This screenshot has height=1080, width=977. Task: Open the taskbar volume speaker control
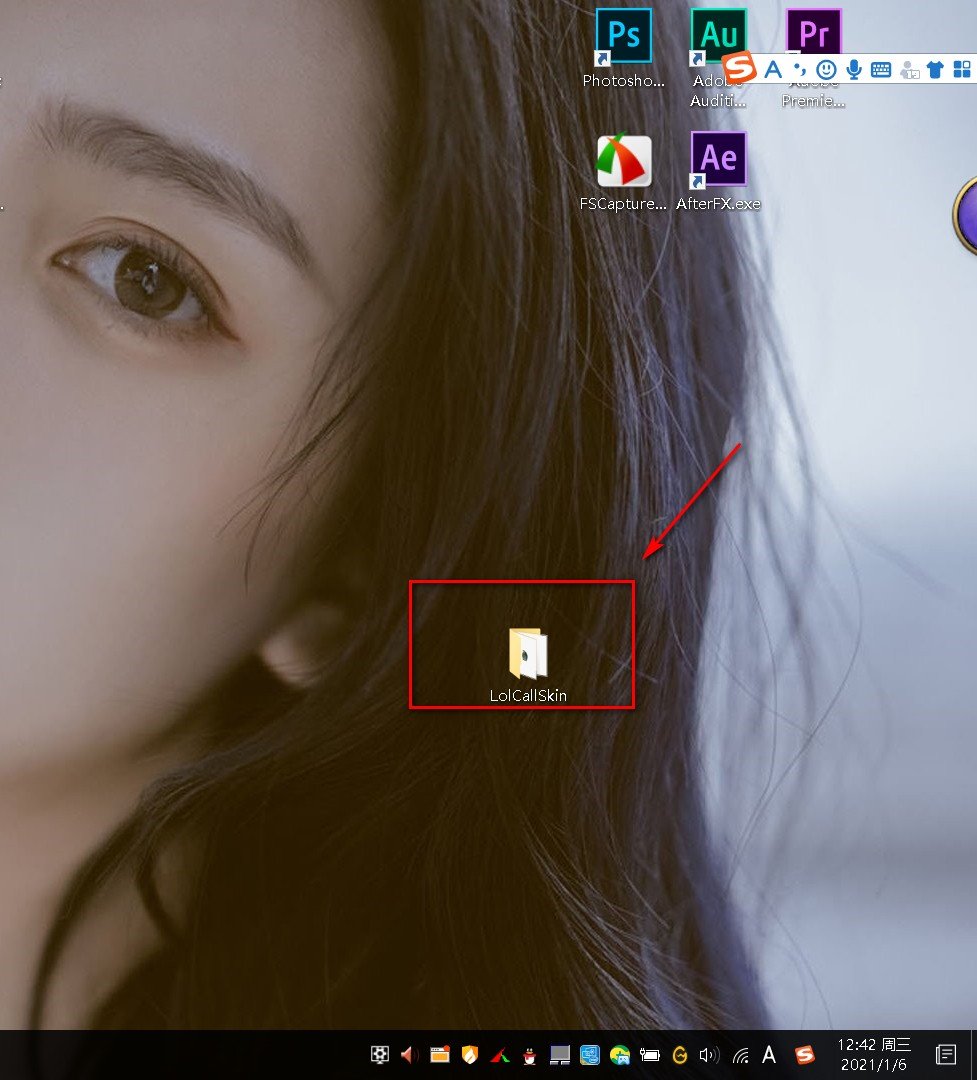click(x=709, y=1054)
